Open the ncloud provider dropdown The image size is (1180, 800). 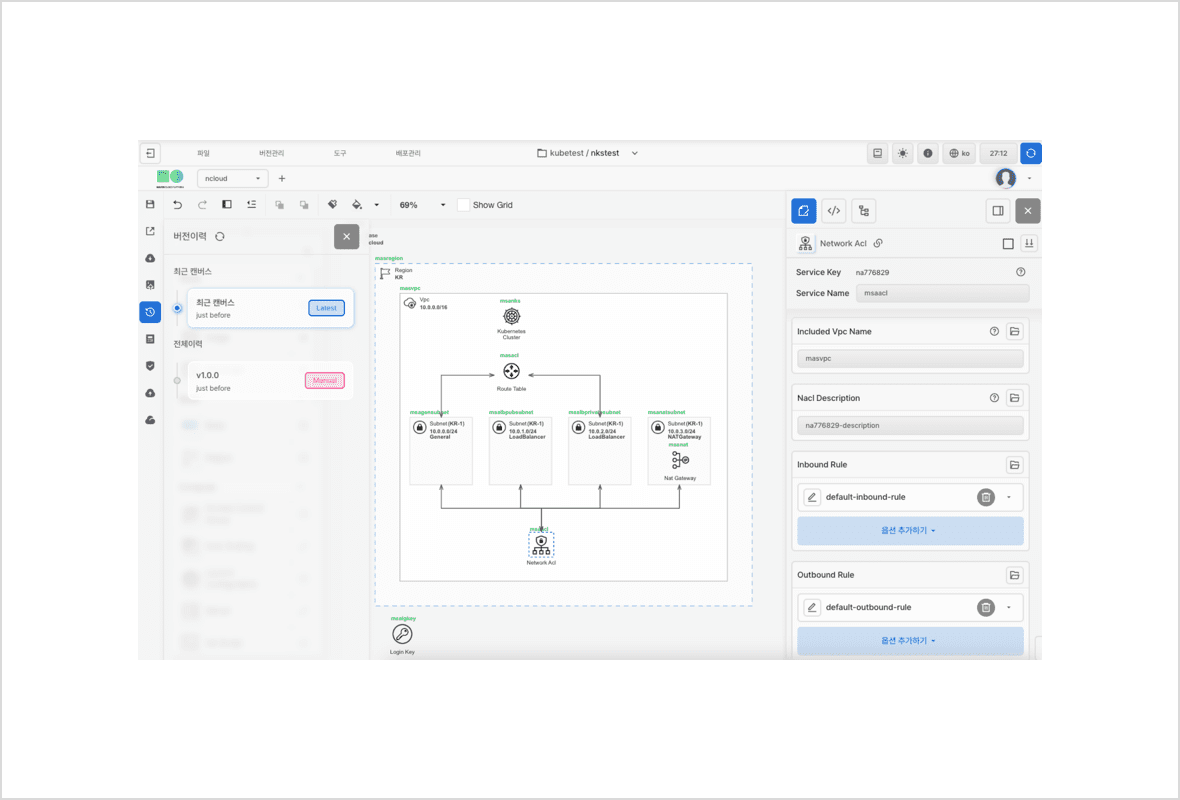232,179
